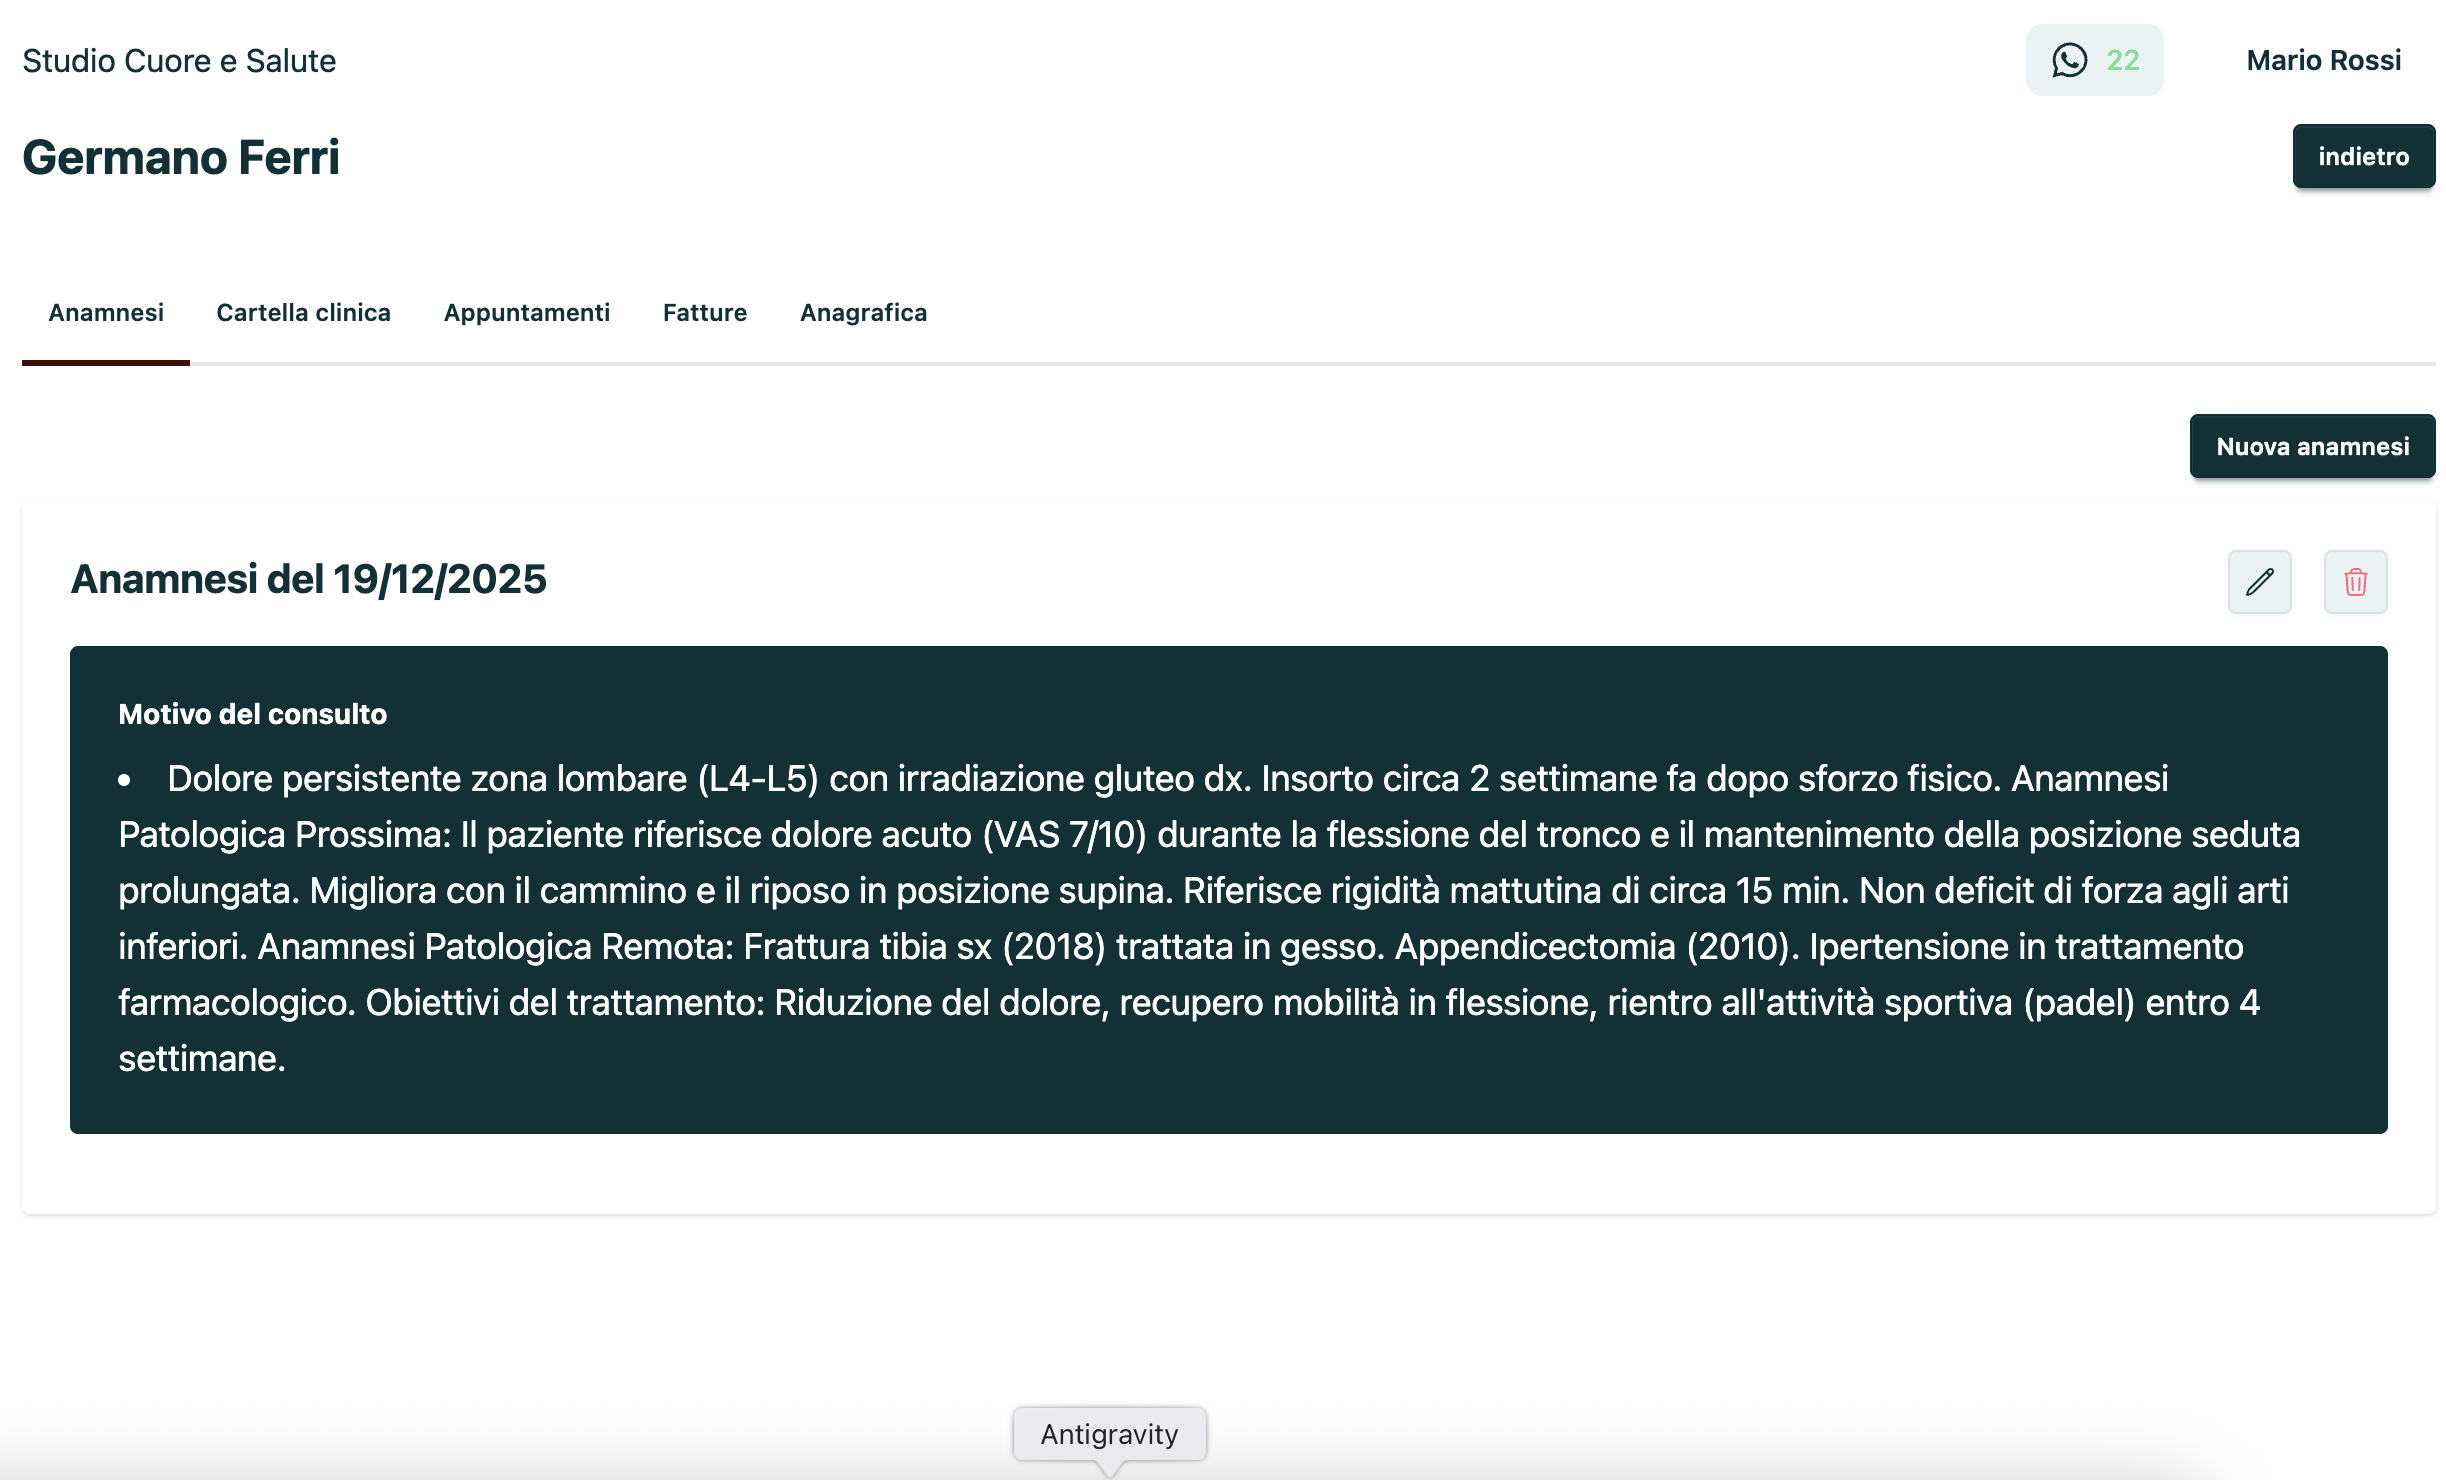The height and width of the screenshot is (1480, 2446).
Task: Show the Anagrafica tab
Action: 863,313
